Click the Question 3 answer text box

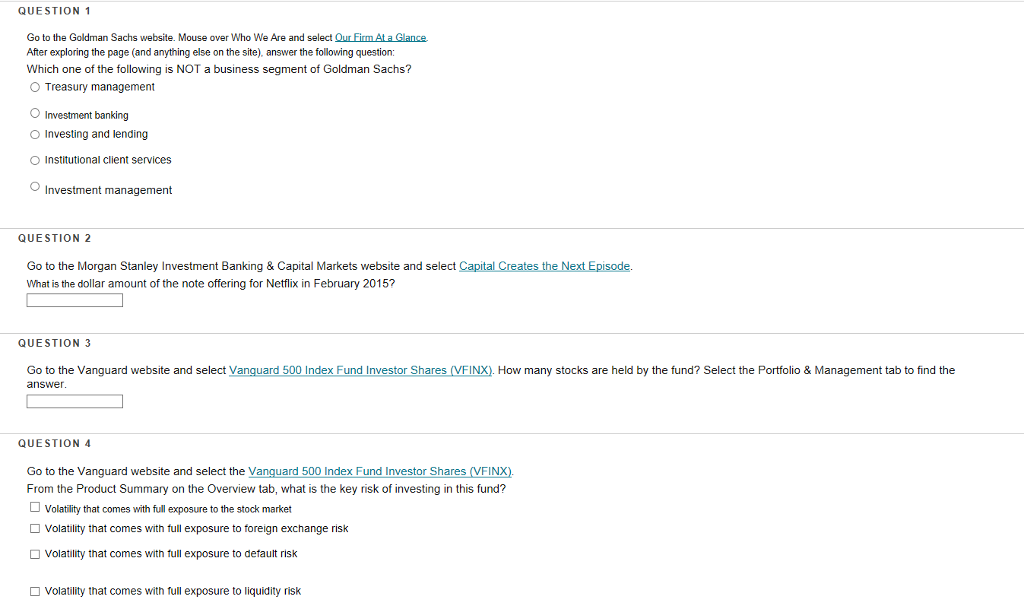pyautogui.click(x=74, y=401)
